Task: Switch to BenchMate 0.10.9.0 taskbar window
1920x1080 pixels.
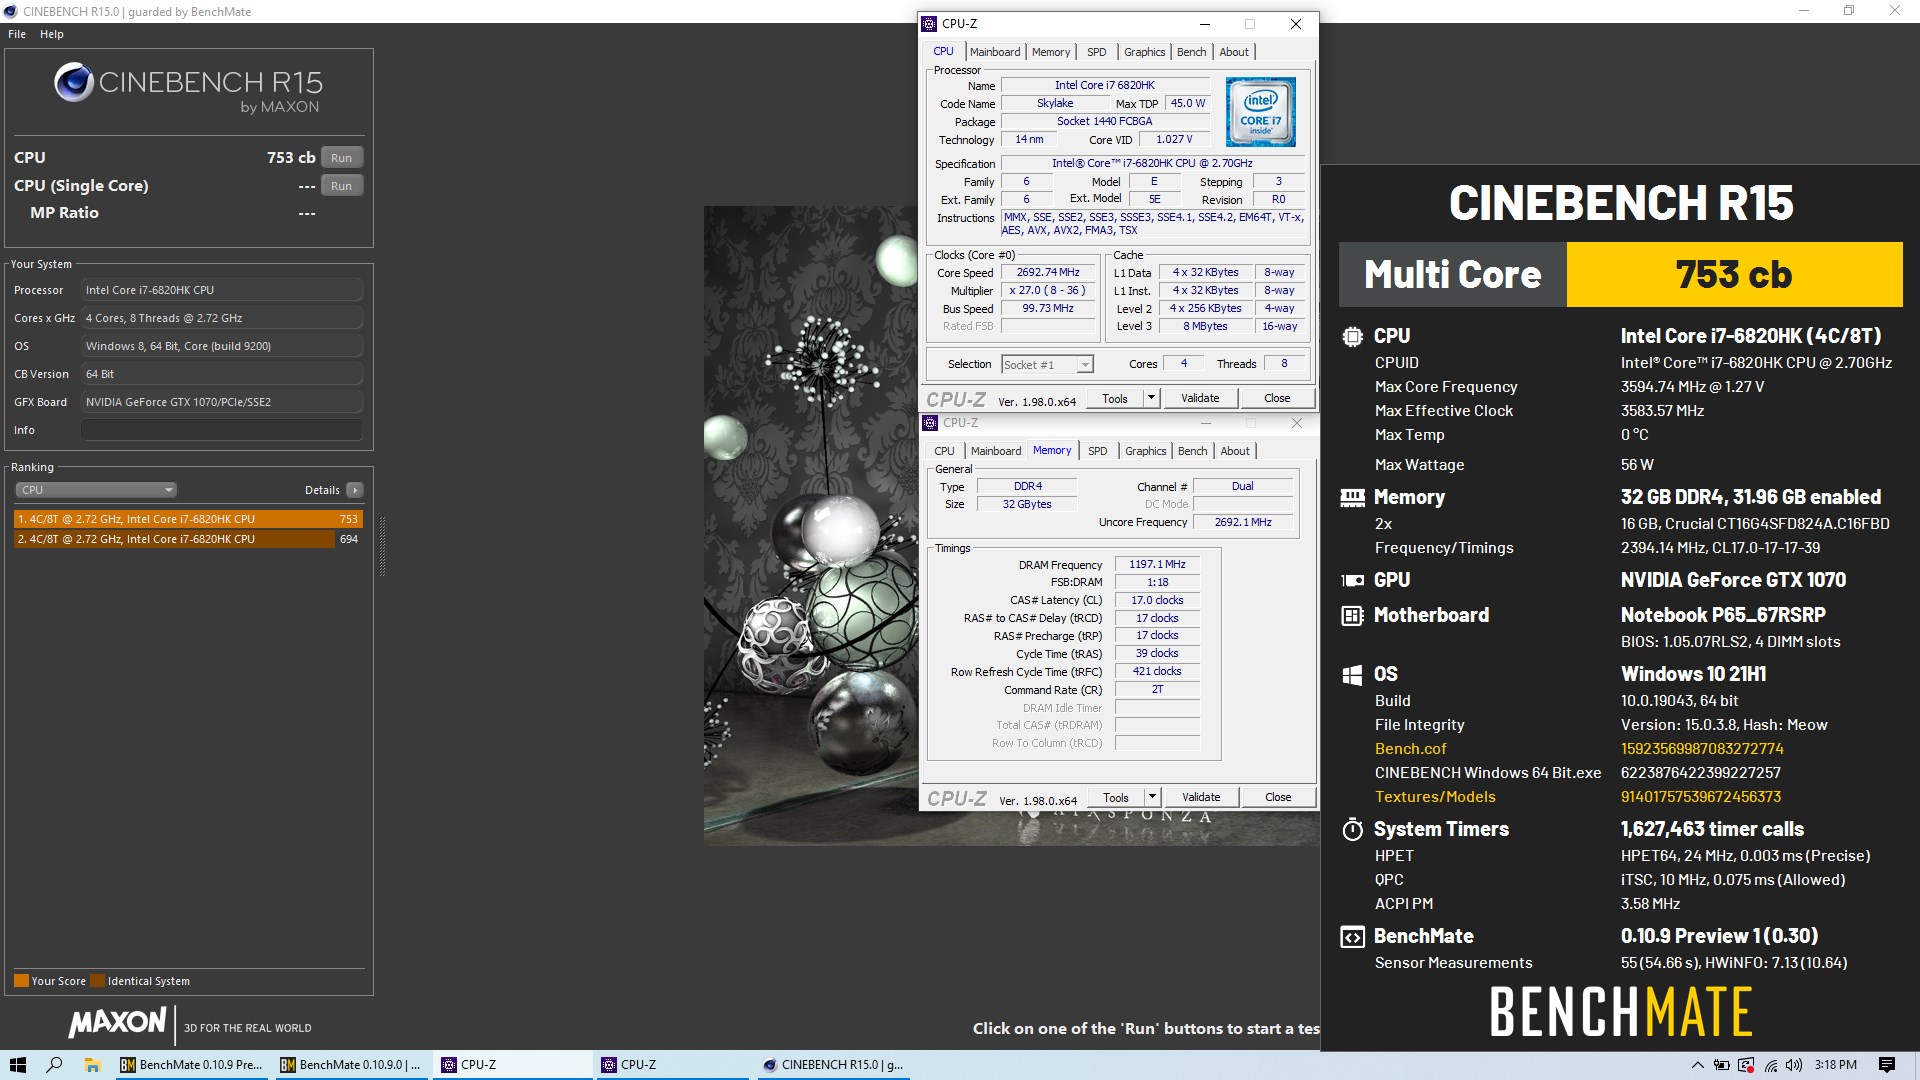Action: coord(351,1065)
